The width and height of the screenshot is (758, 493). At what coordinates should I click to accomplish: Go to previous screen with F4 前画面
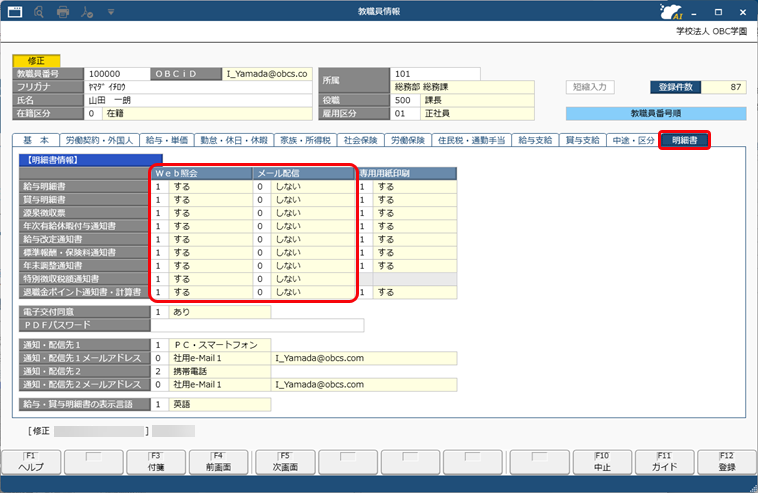[219, 462]
